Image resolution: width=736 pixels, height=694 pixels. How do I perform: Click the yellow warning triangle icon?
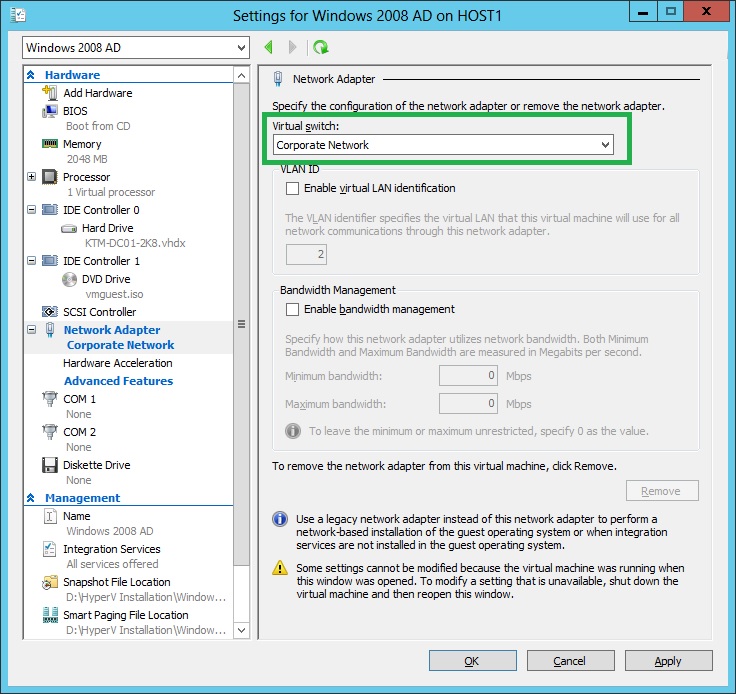(280, 568)
